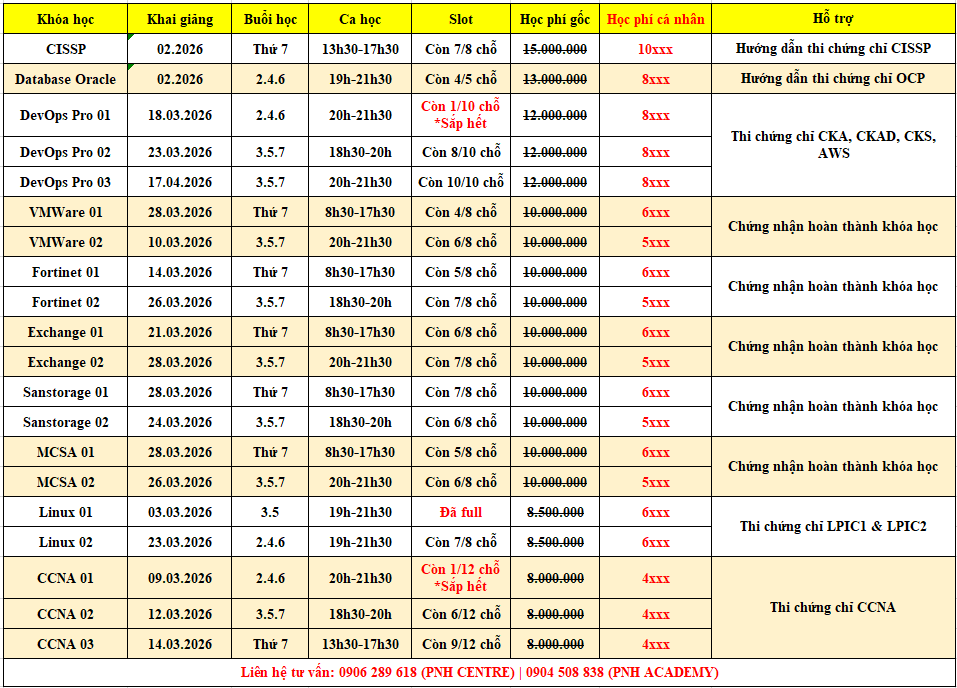Click 'Hướng dẫn thi chứng chỉ OCP' cell
957x688 pixels.
click(x=833, y=79)
